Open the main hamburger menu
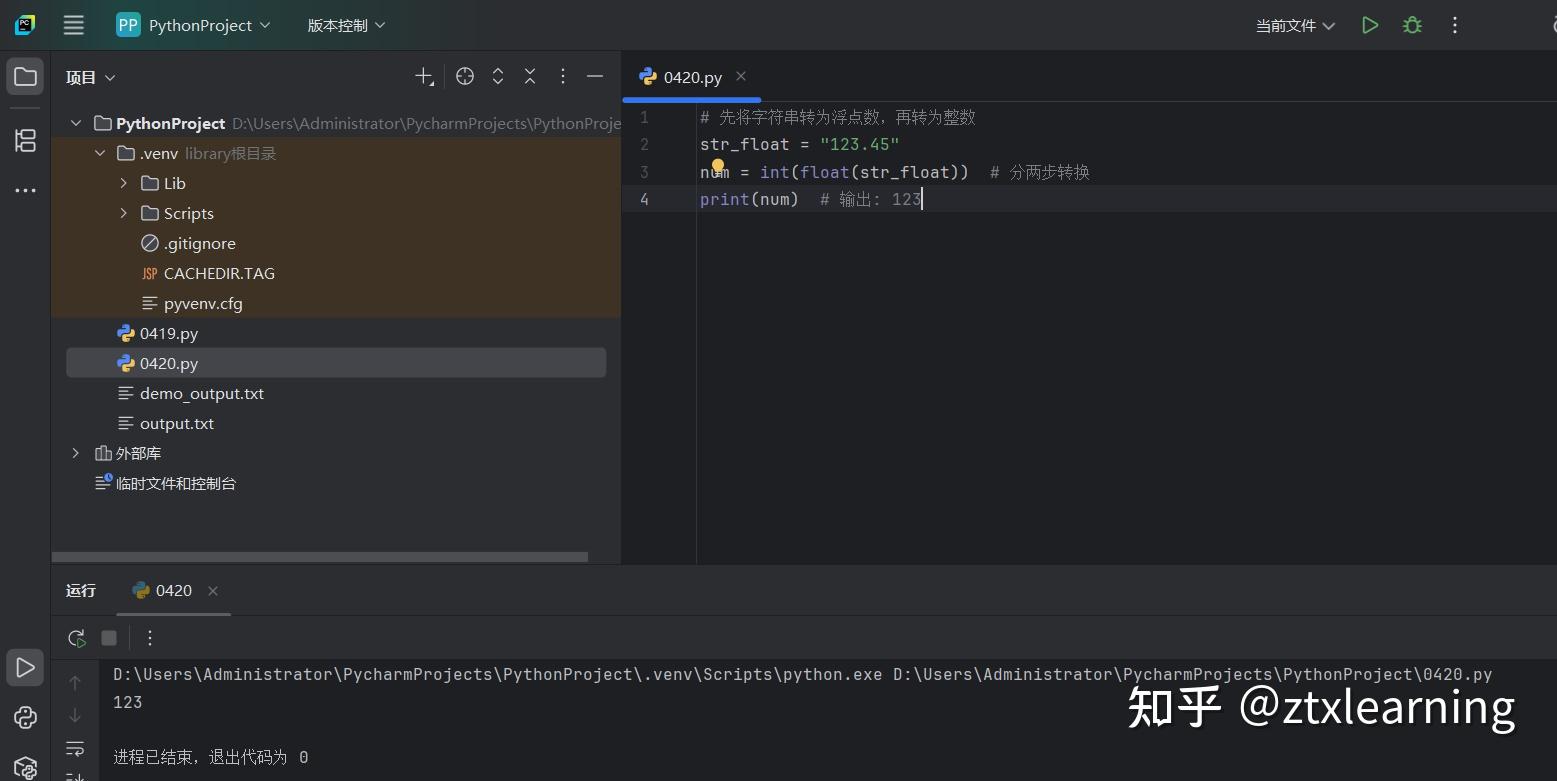Image resolution: width=1557 pixels, height=781 pixels. [x=73, y=24]
